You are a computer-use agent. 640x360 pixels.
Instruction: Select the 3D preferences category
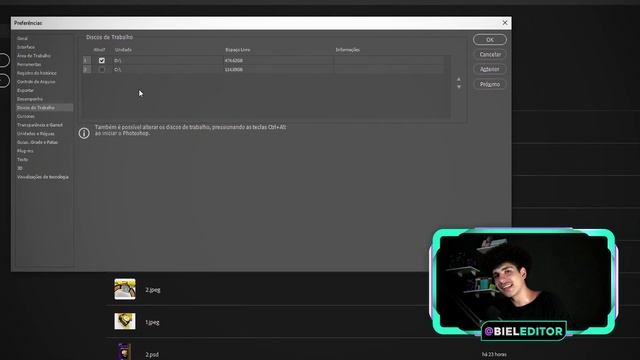coord(20,168)
